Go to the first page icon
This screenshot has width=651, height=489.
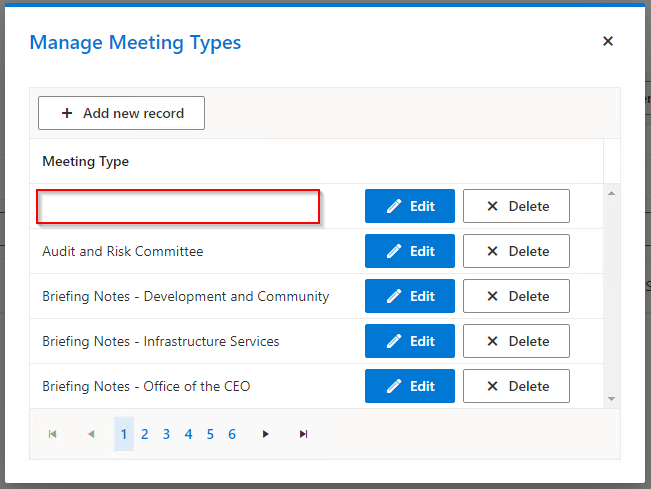(x=52, y=434)
